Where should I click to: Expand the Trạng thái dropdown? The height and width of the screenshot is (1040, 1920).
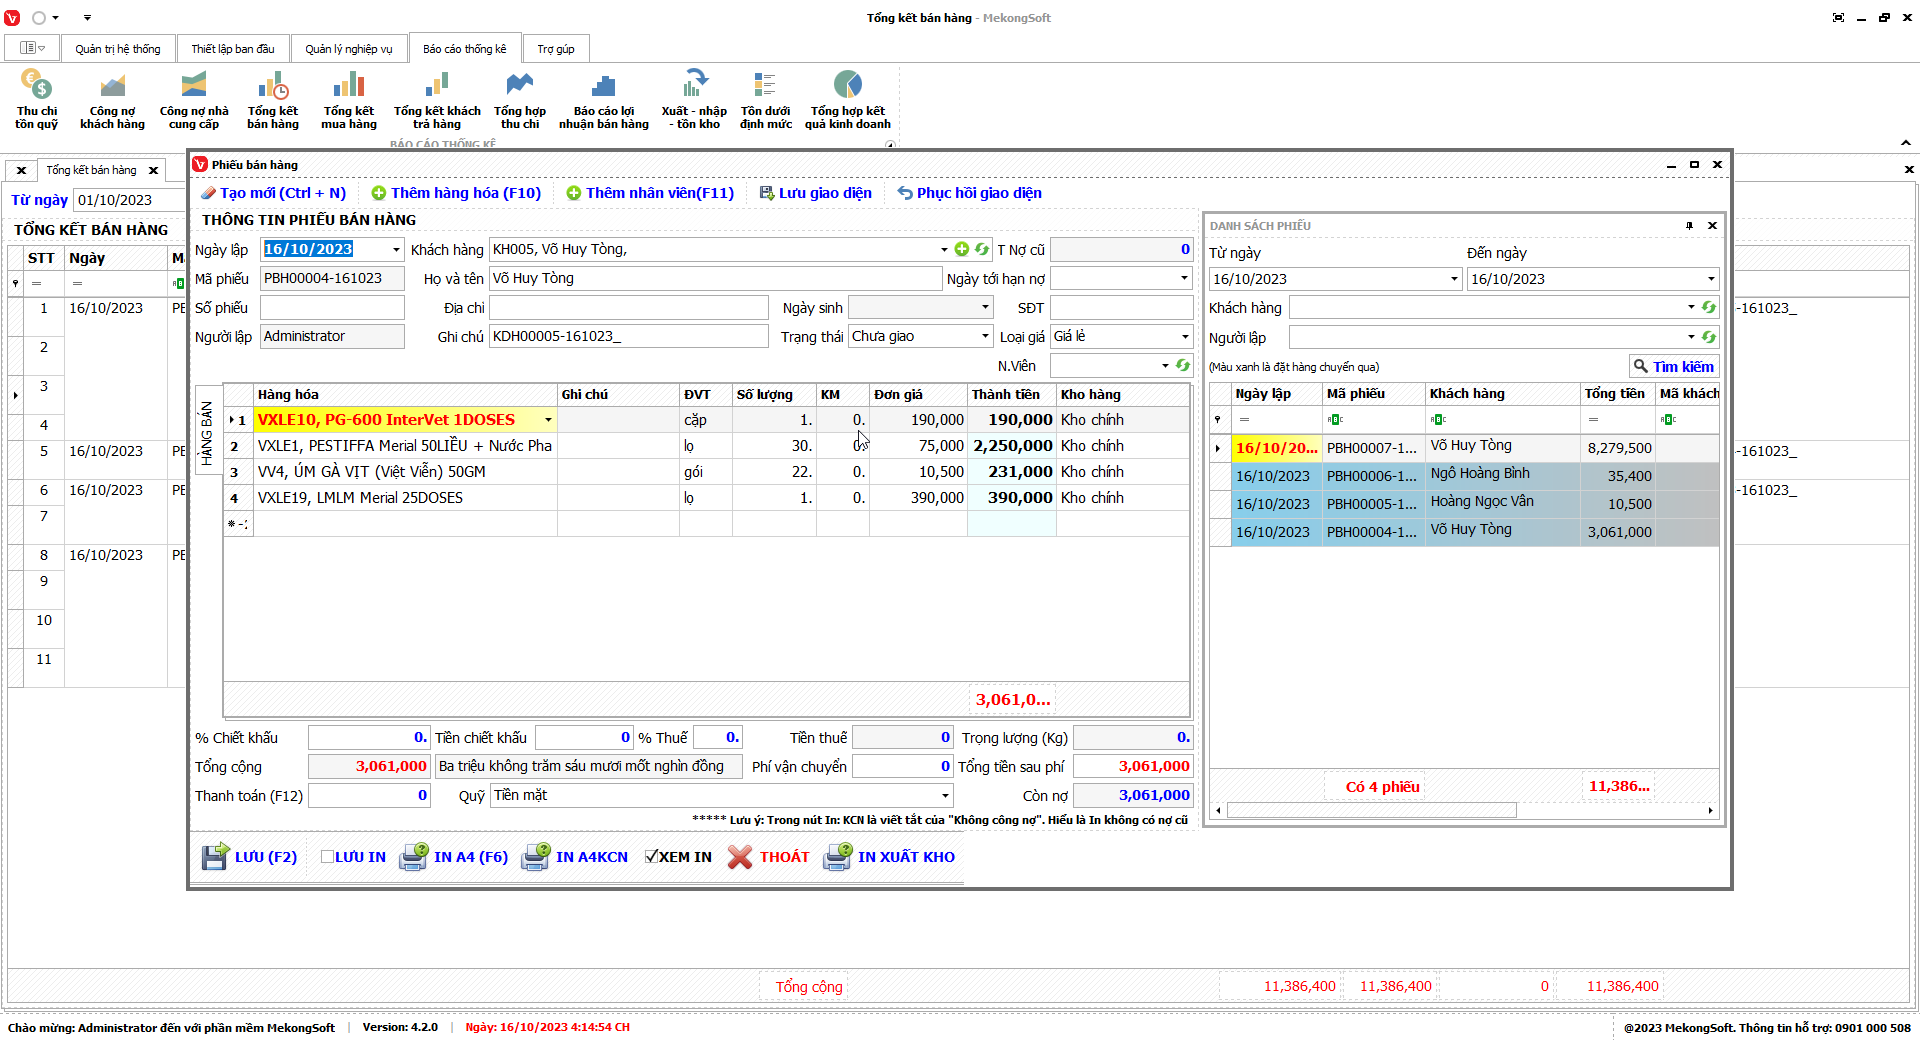coord(985,337)
